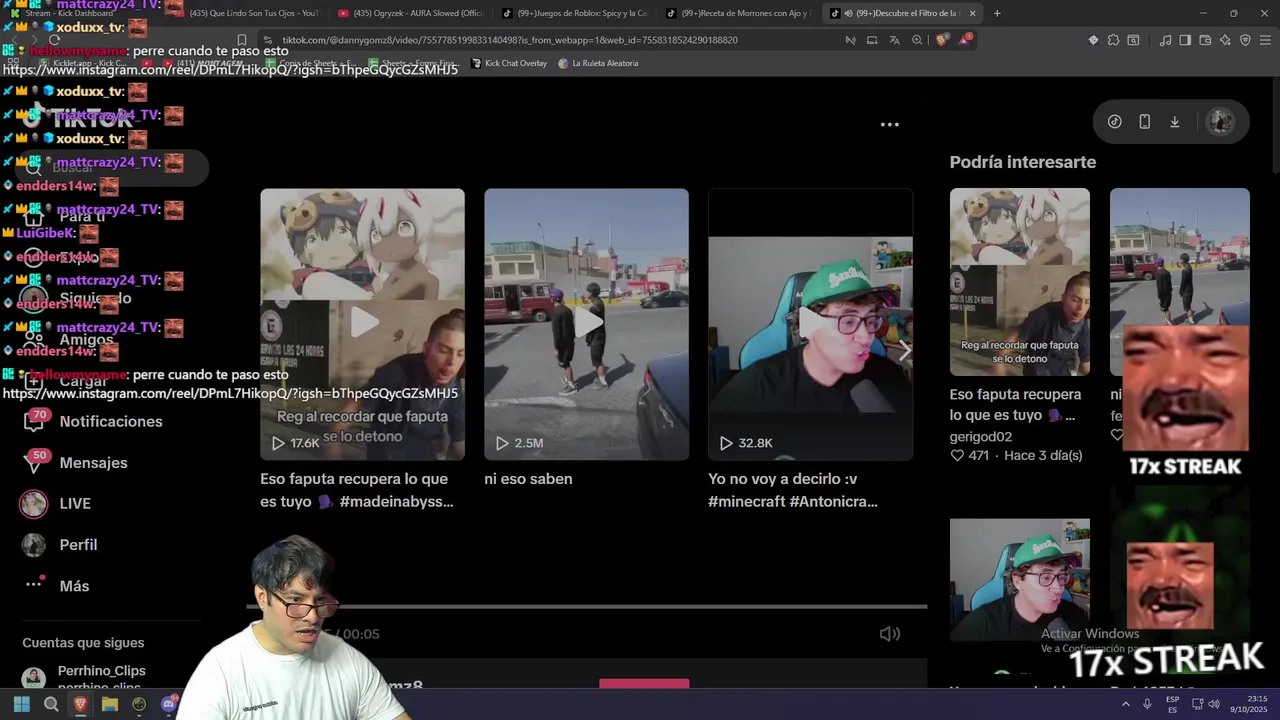Click the translate page icon

tap(894, 40)
